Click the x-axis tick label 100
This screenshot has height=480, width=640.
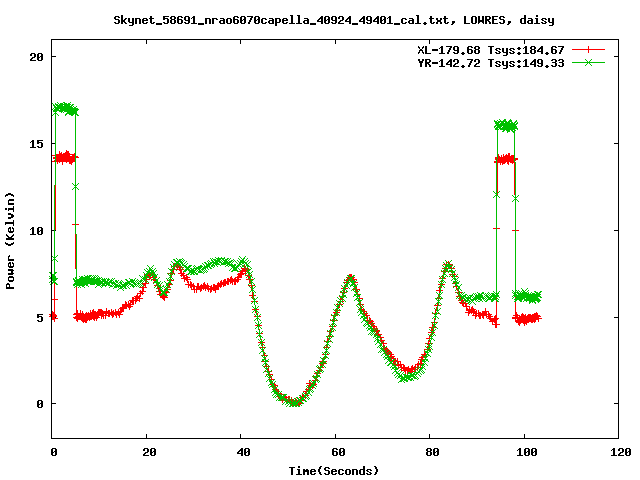527,452
